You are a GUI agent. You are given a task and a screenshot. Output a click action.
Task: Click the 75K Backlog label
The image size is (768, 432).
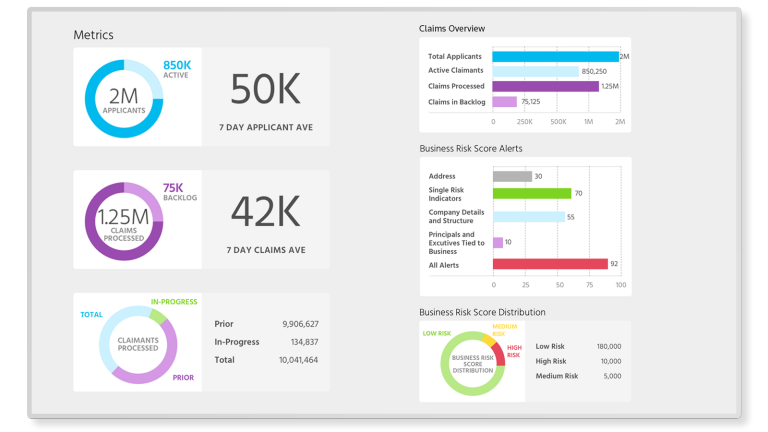180,191
